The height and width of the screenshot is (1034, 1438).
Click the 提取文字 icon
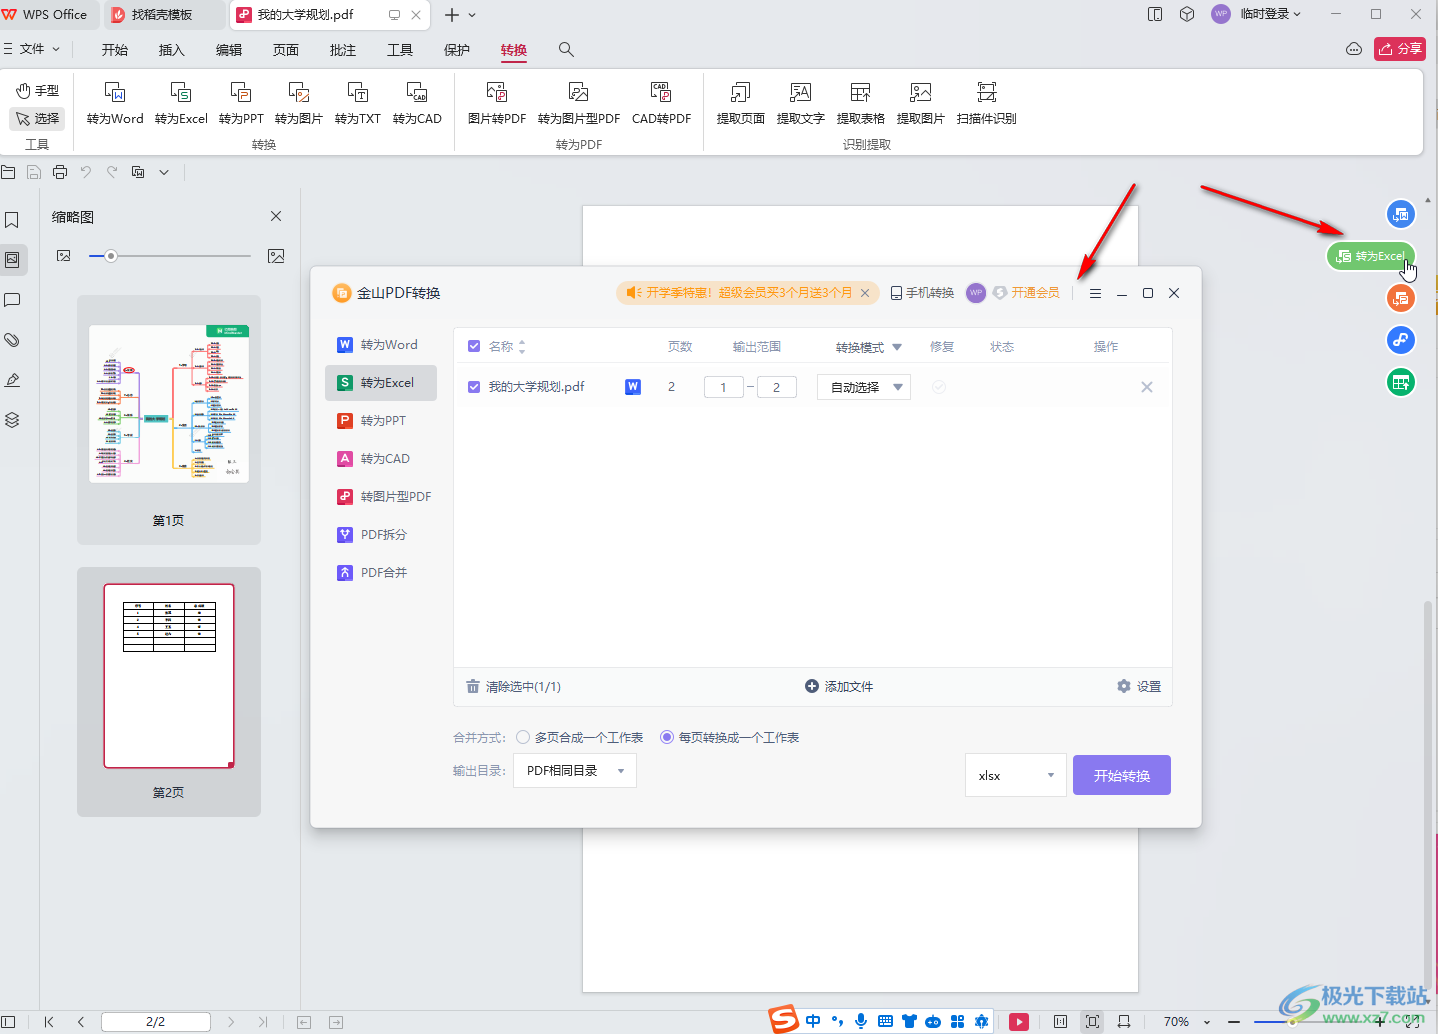800,104
